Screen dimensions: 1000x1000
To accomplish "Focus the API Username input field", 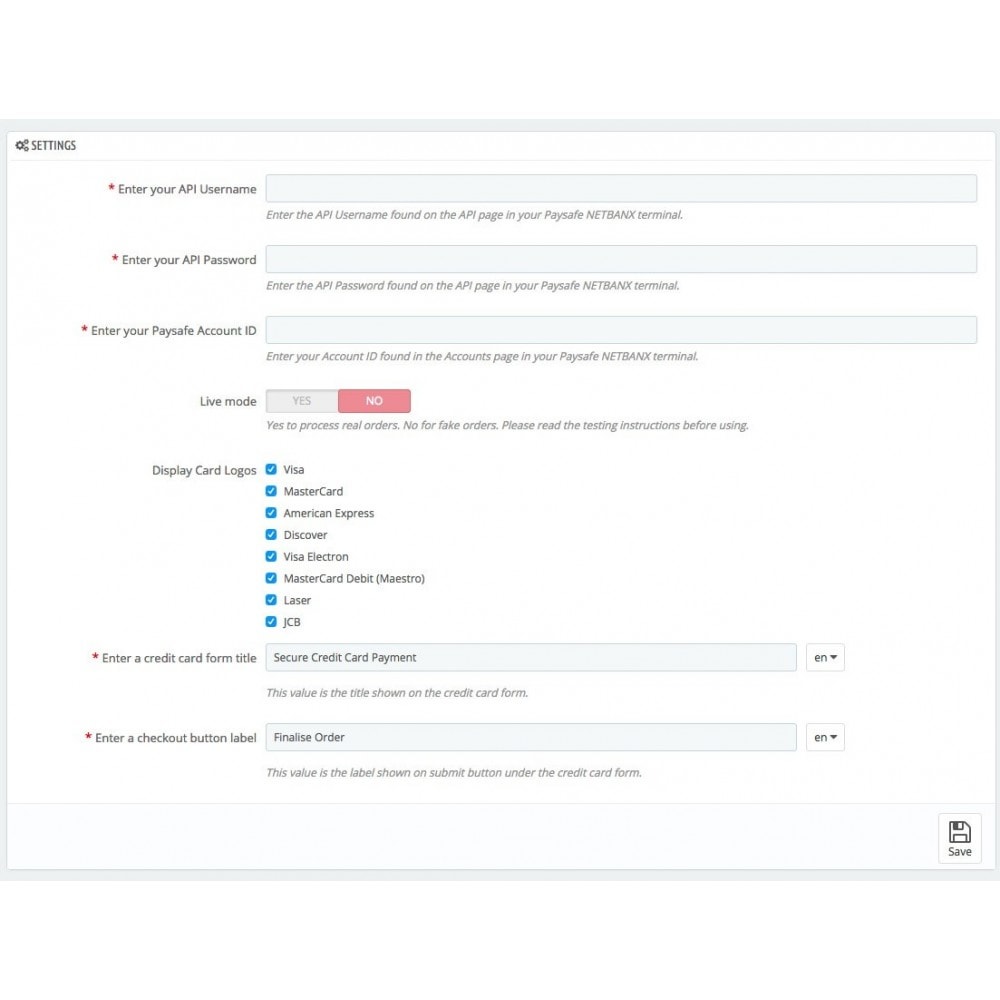I will 621,189.
